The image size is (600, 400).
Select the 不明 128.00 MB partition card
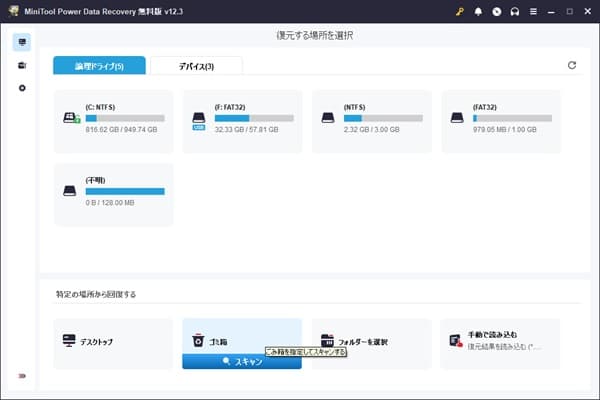coord(114,194)
